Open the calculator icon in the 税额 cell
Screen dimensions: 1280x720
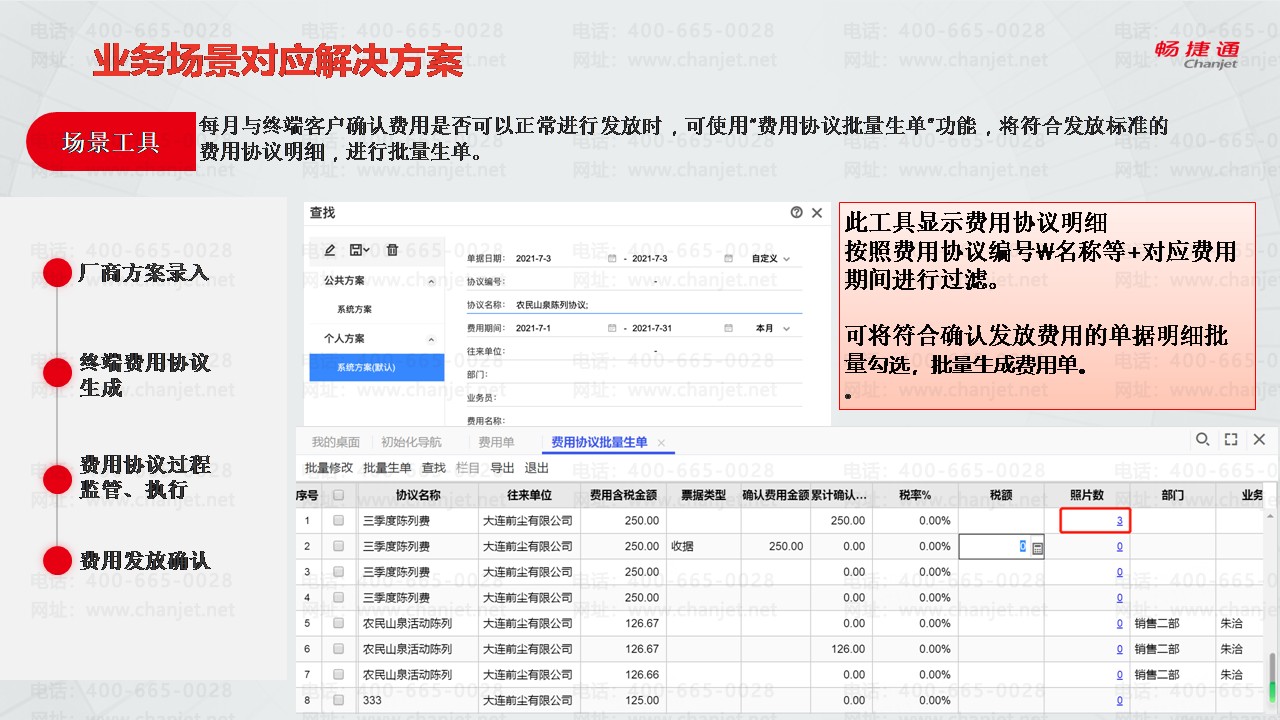point(1037,548)
